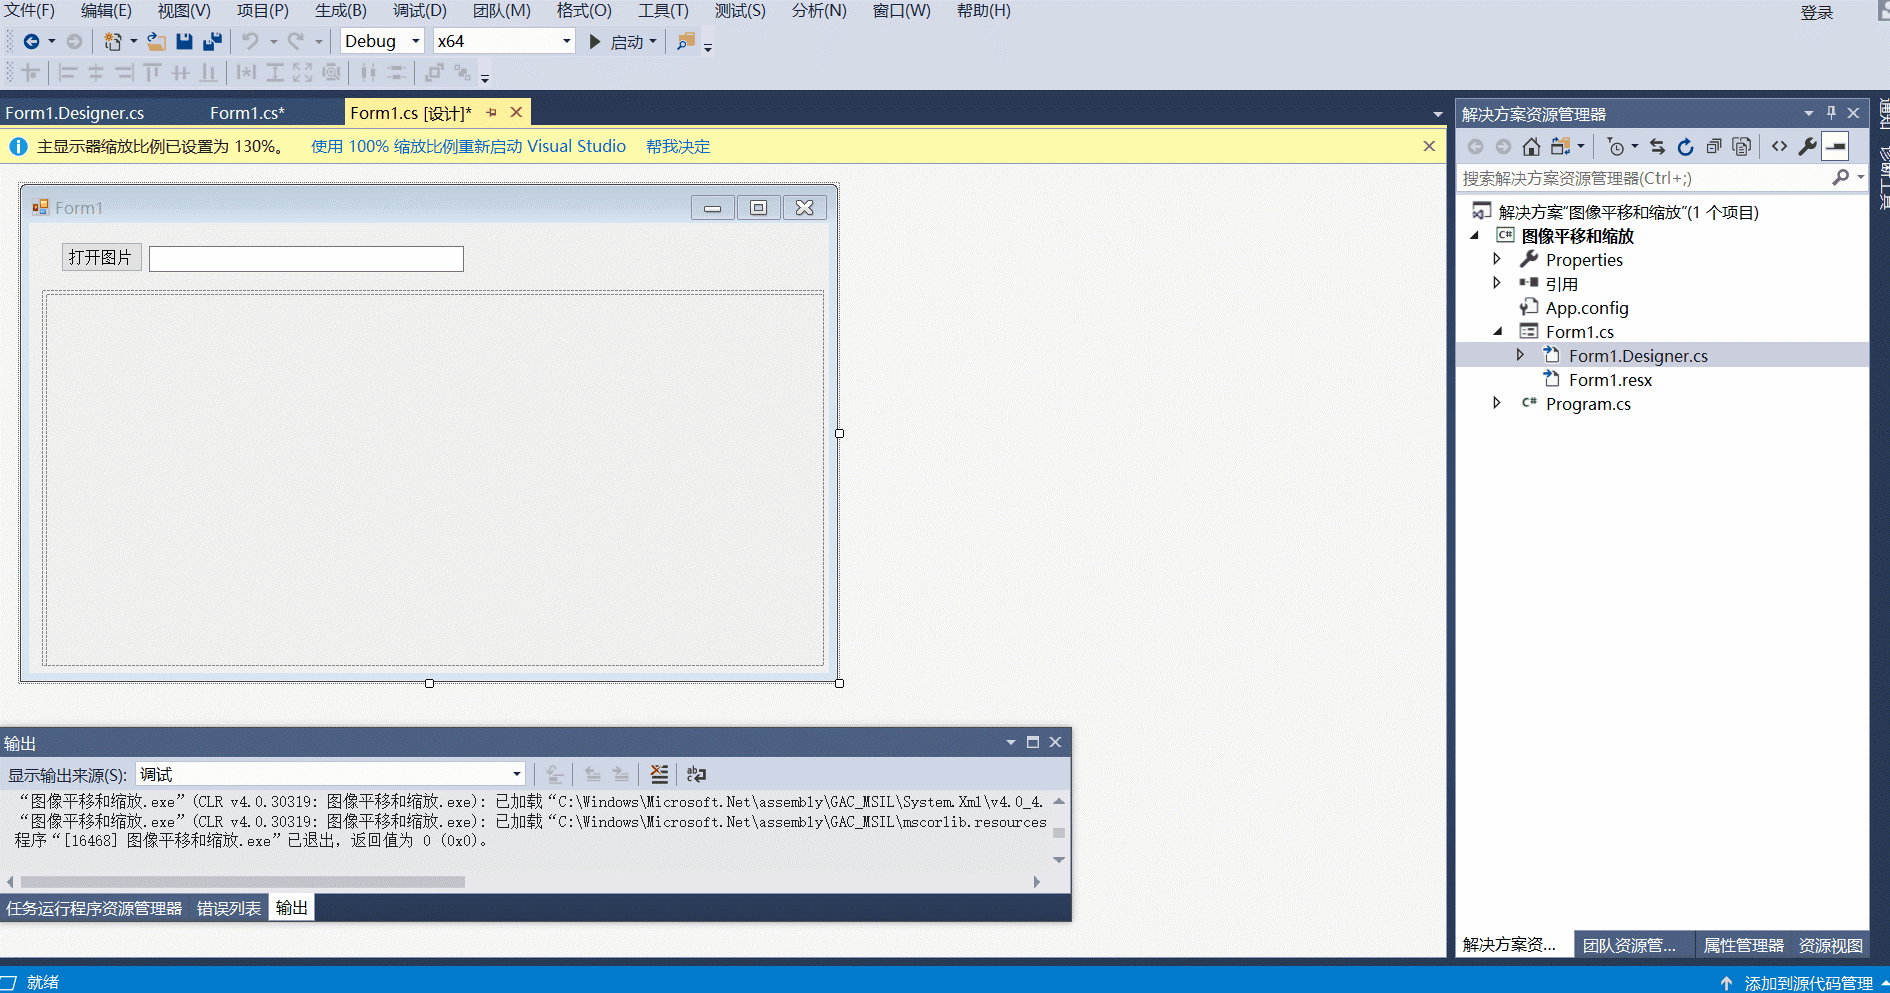Pin the Form1.cs design tab
This screenshot has height=993, width=1890.
point(492,113)
